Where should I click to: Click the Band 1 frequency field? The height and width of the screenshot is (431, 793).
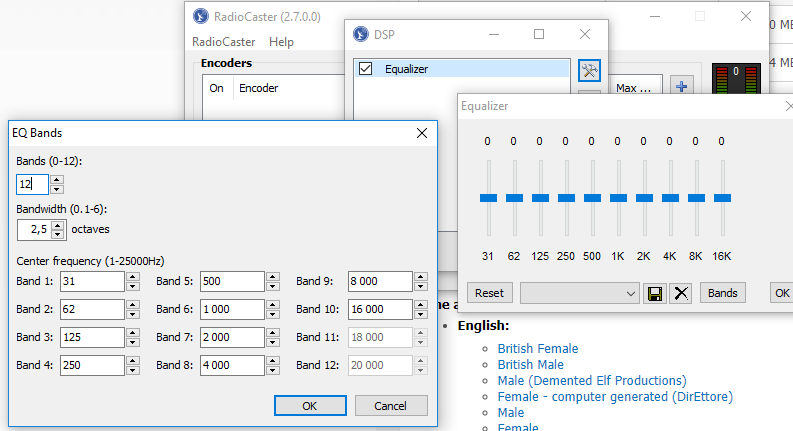pyautogui.click(x=93, y=281)
